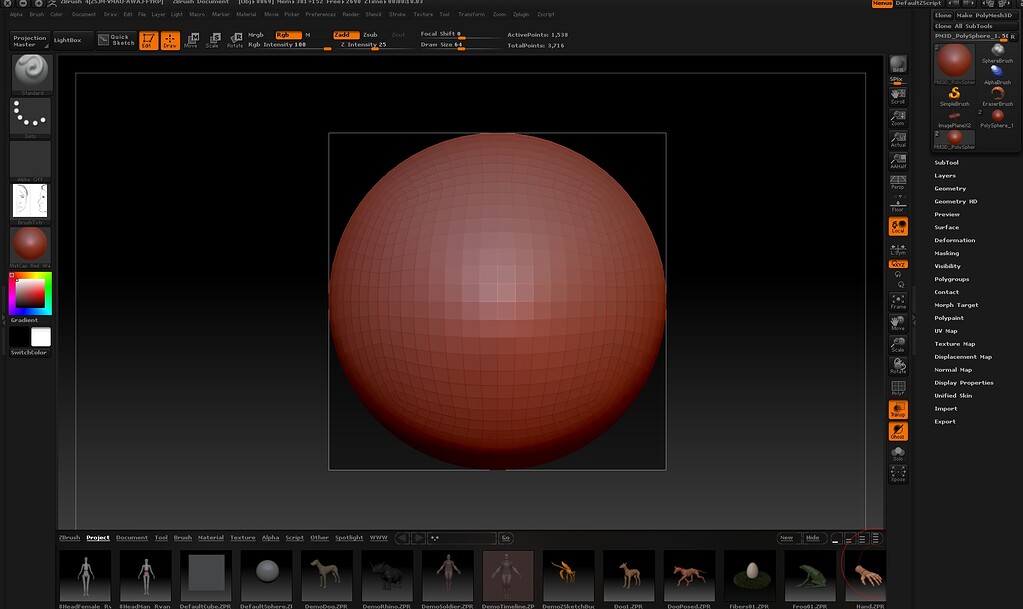Image resolution: width=1023 pixels, height=609 pixels.
Task: Open the DemoSoldier.ZPR project thumbnail
Action: coord(447,577)
